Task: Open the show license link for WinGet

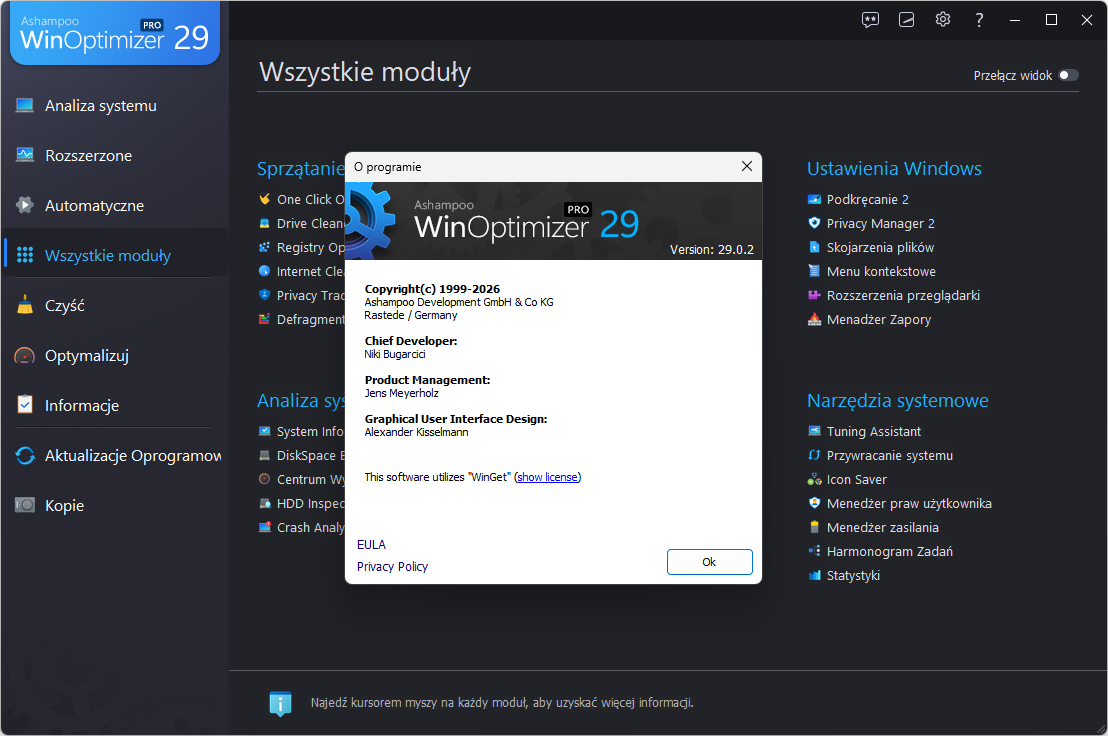Action: tap(547, 477)
